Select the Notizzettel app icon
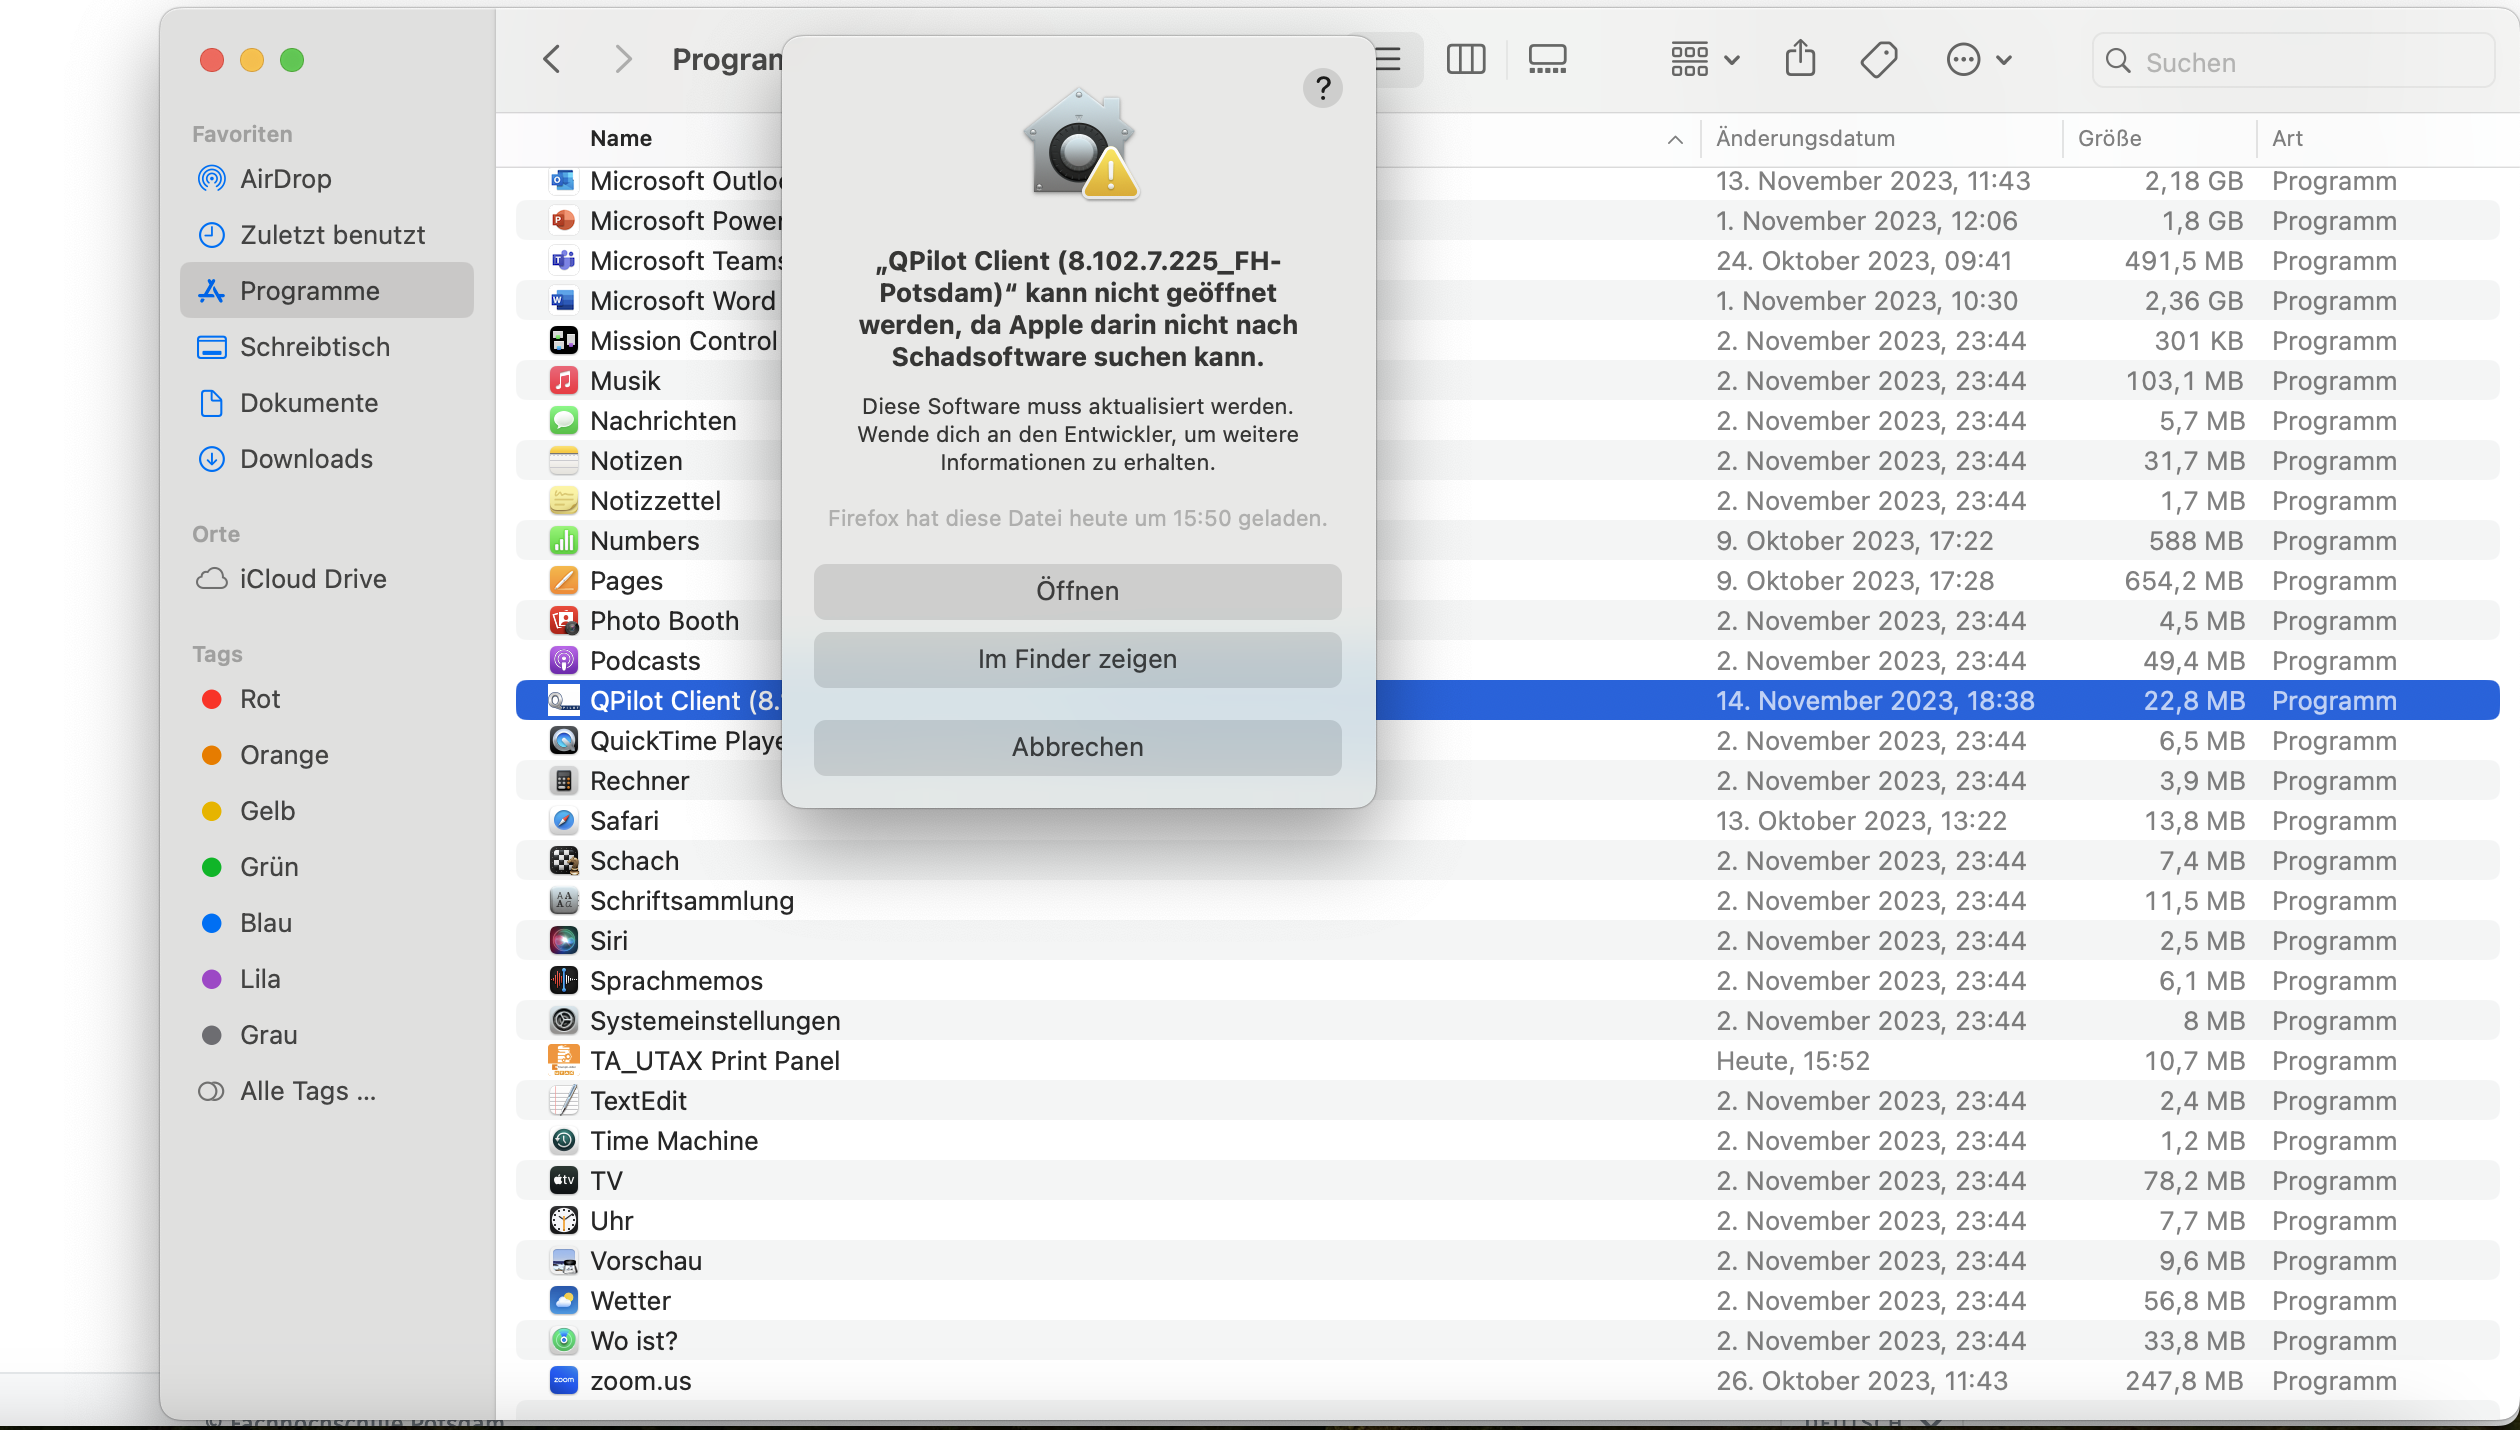This screenshot has height=1430, width=2520. 564,501
